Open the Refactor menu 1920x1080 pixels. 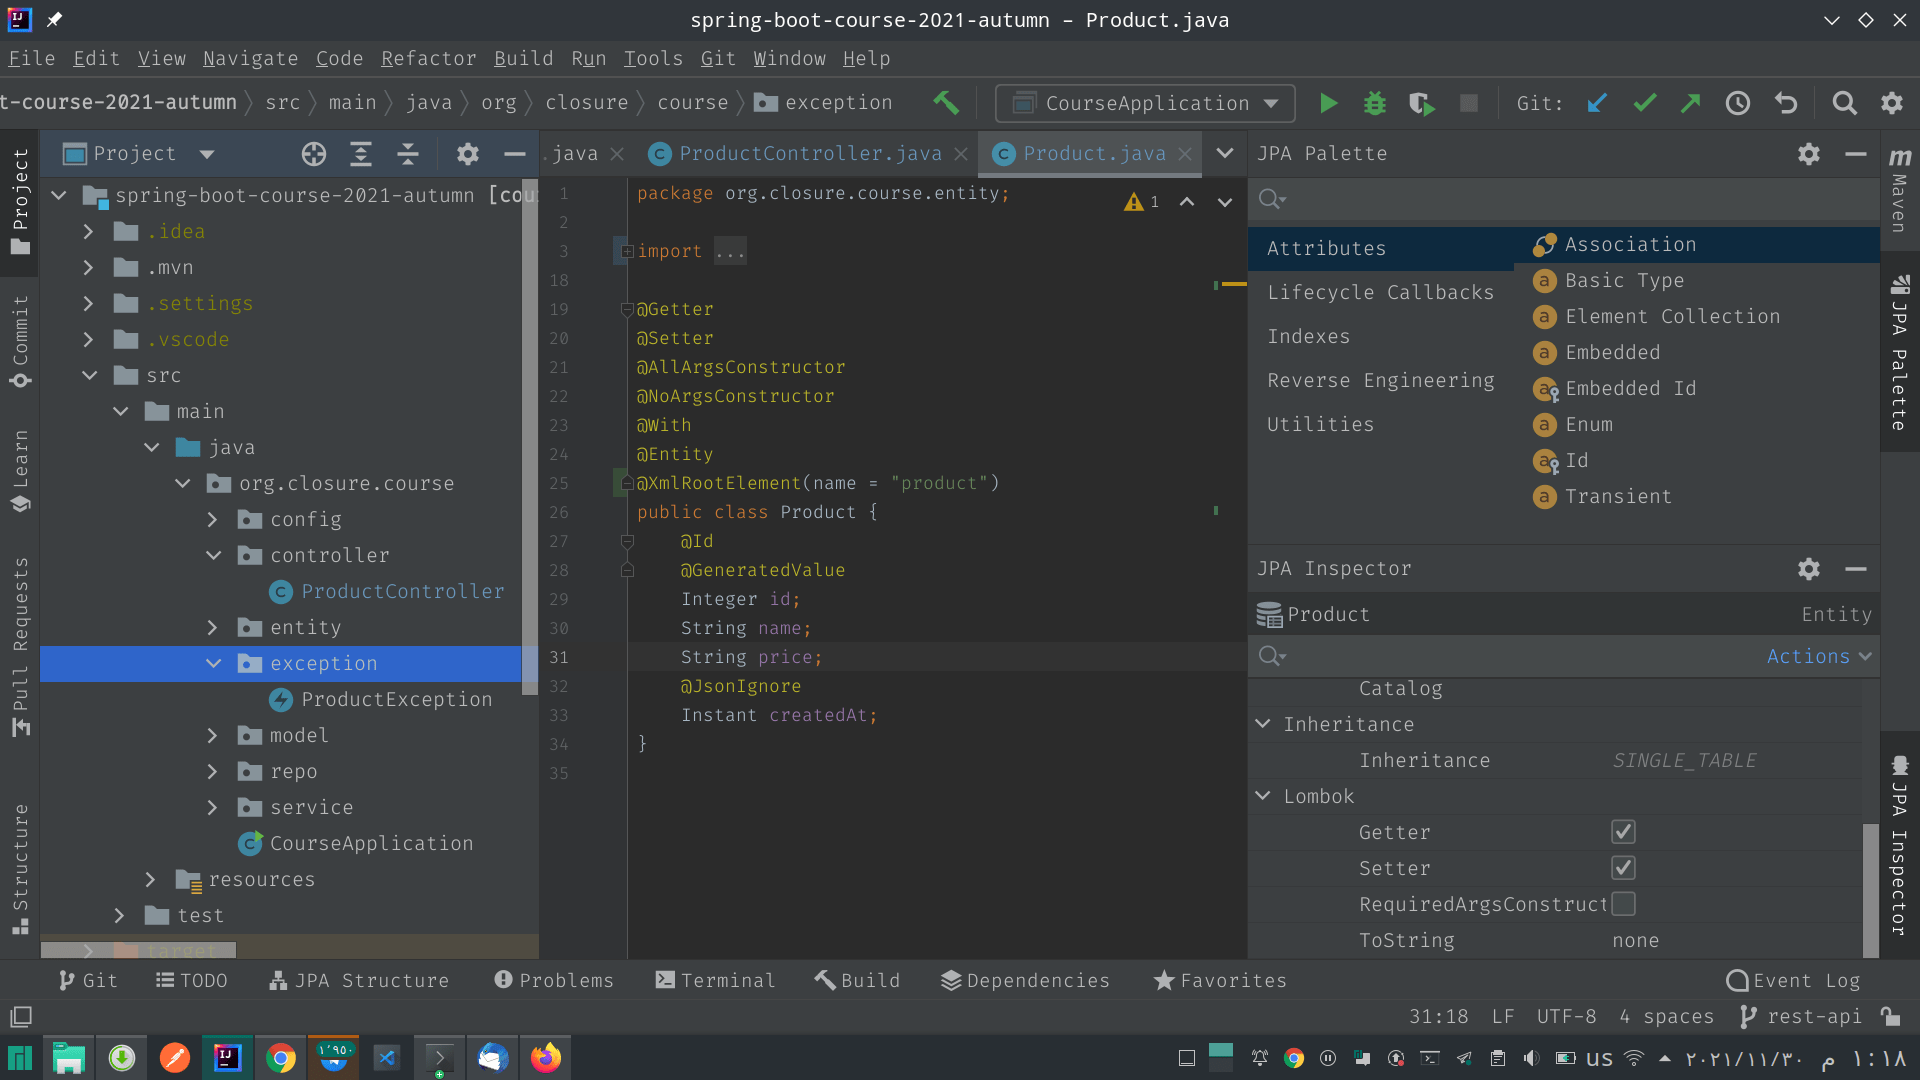tap(428, 58)
